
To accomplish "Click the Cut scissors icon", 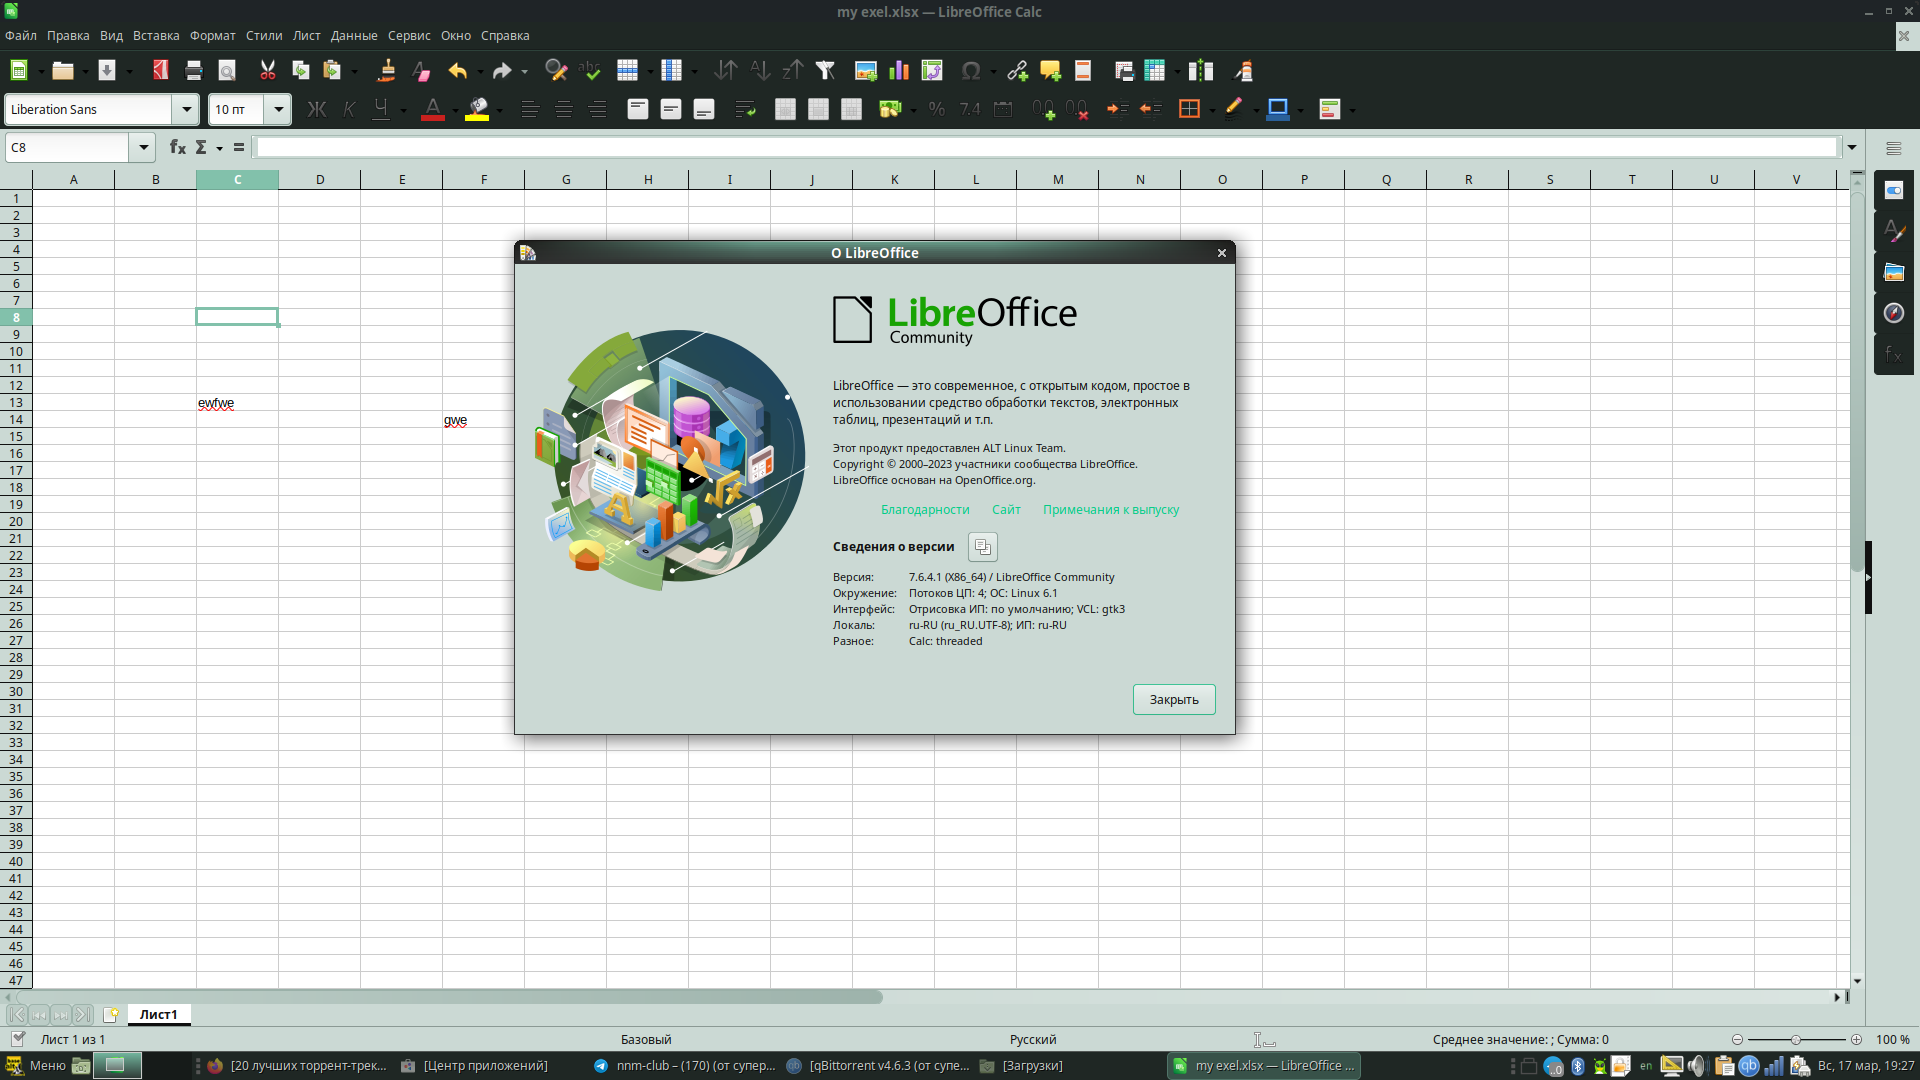I will [267, 70].
